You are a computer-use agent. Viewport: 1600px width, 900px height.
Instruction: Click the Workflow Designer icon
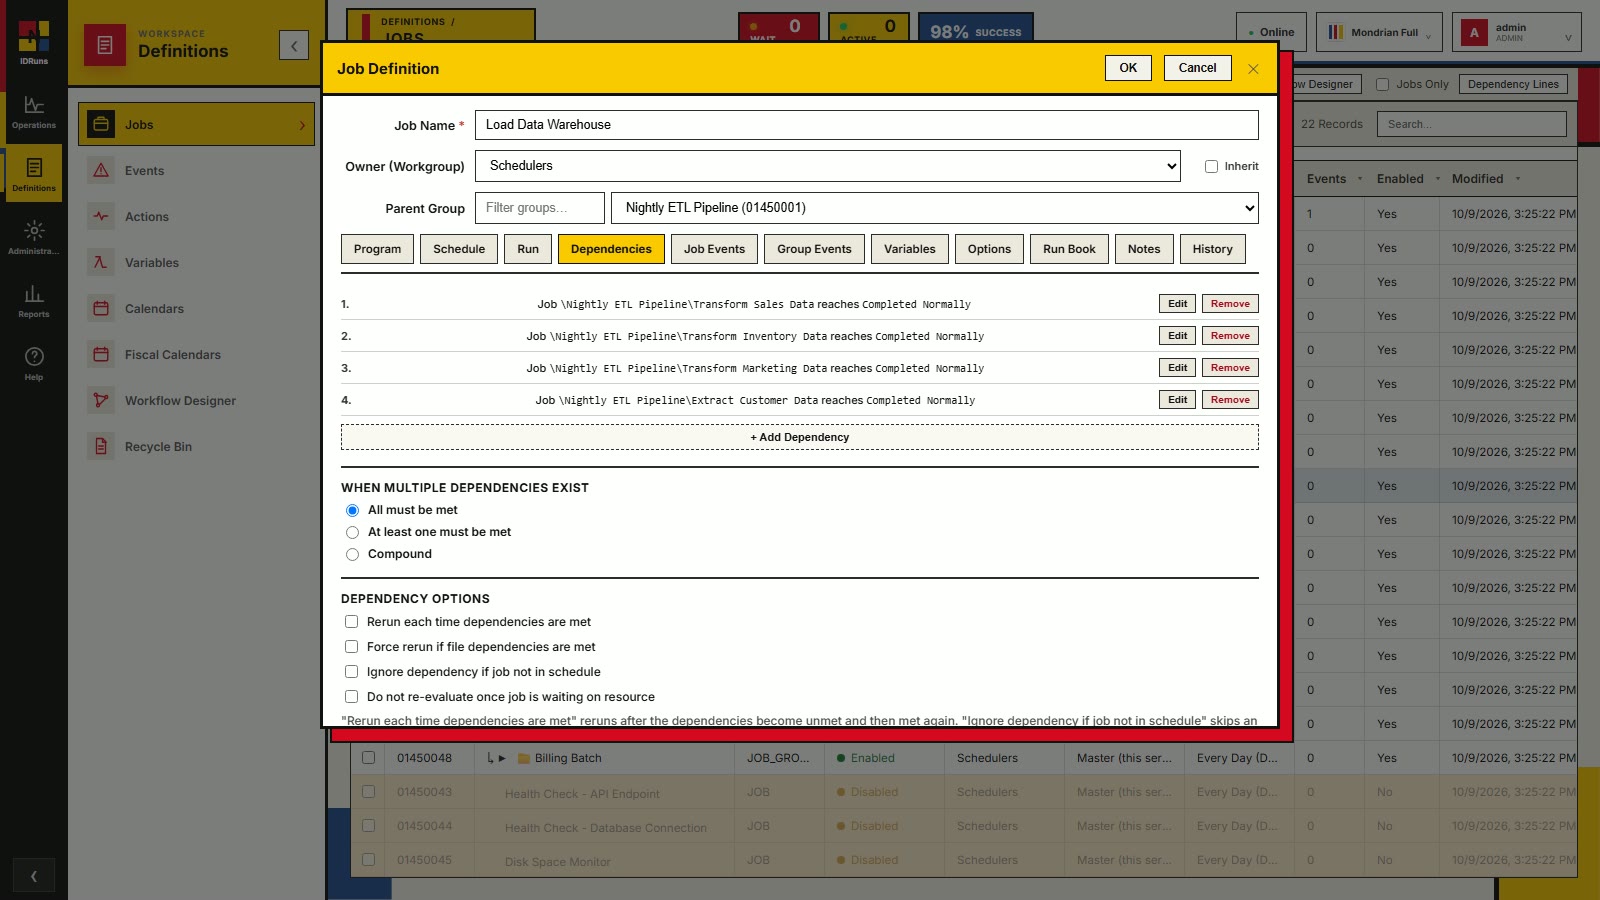(101, 401)
